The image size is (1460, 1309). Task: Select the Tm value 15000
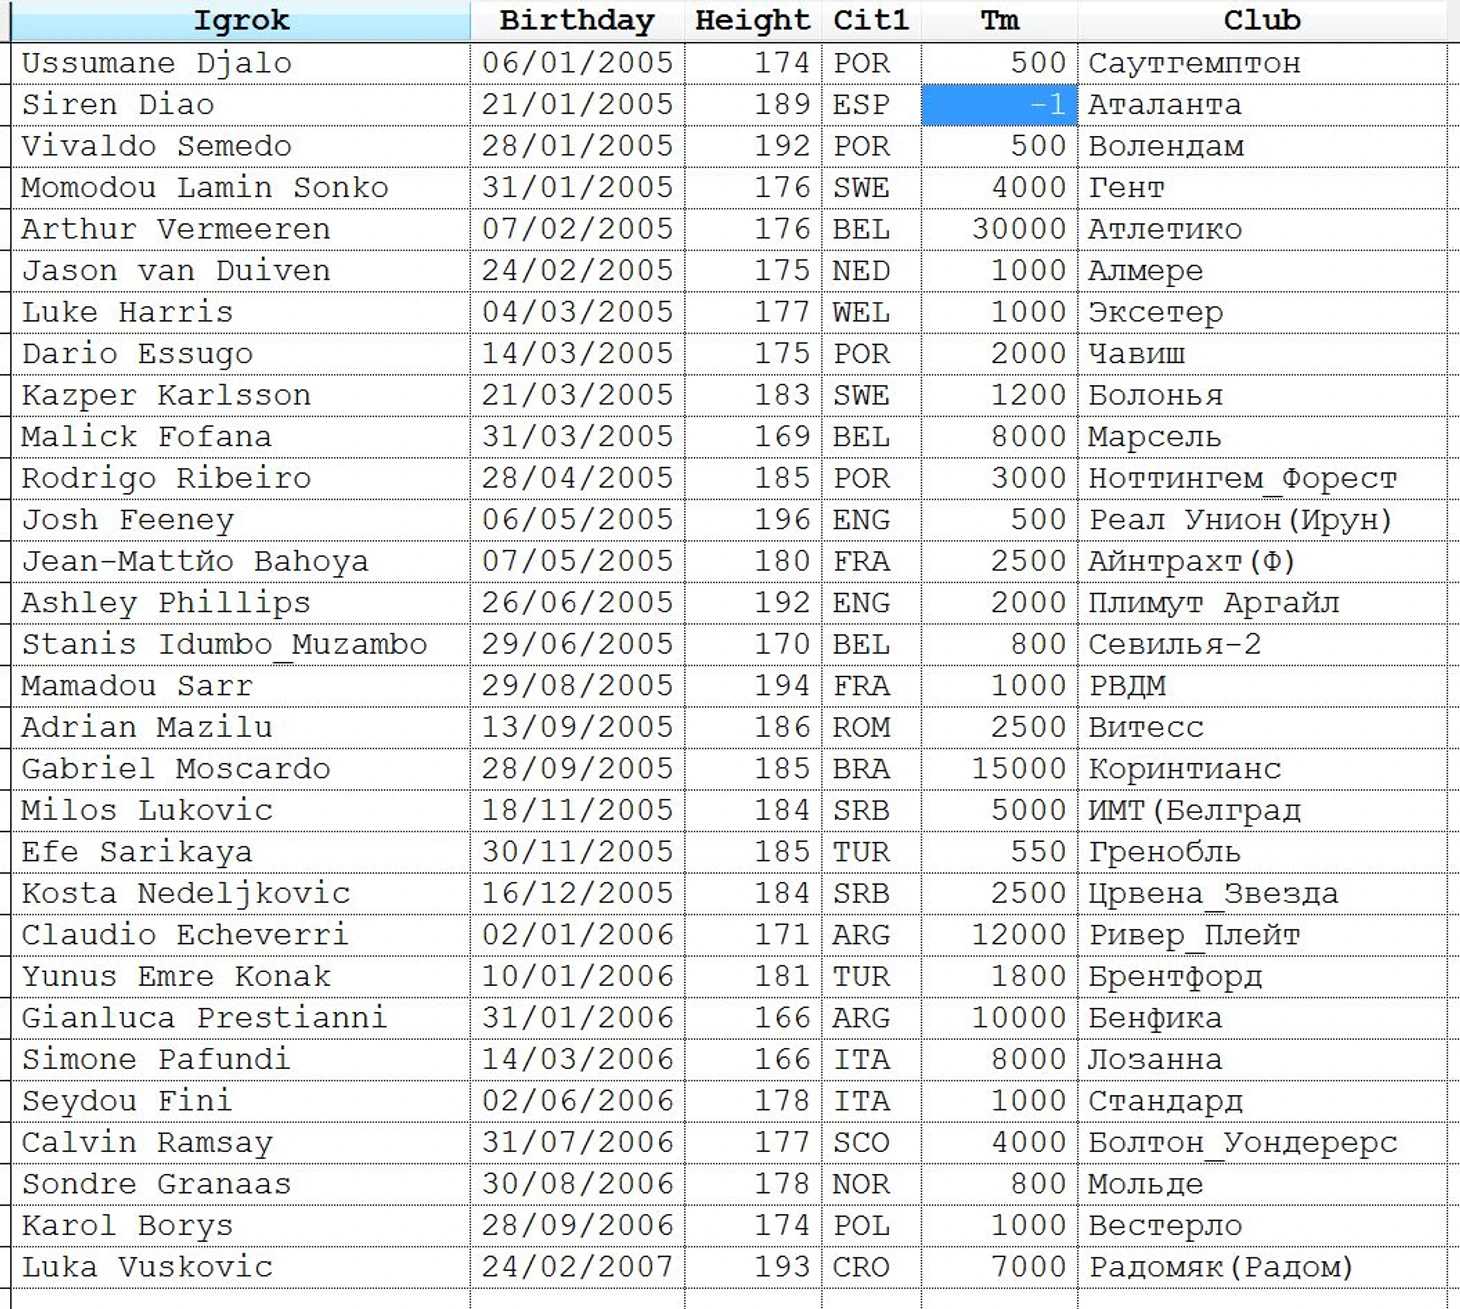(x=999, y=769)
